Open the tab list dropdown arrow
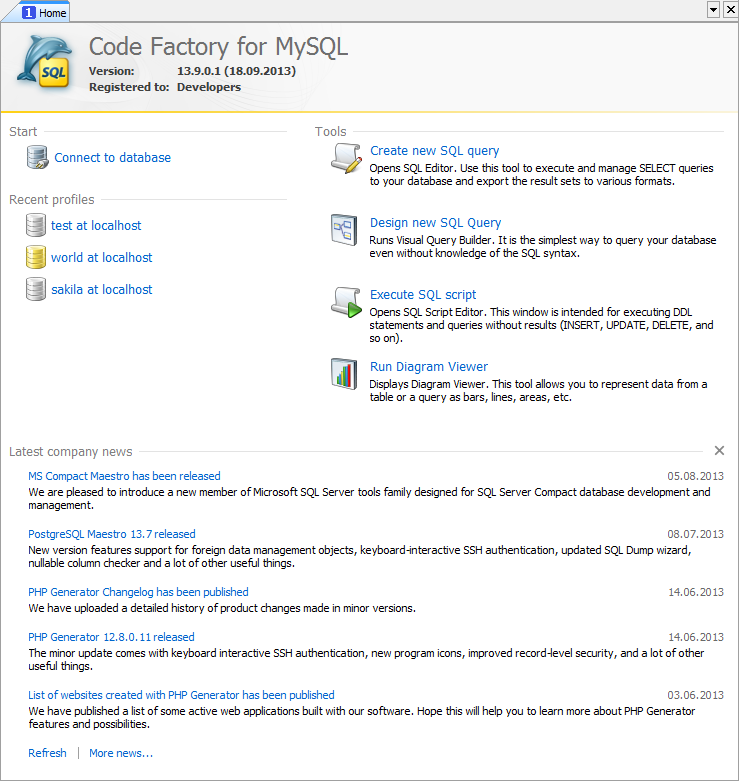739x781 pixels. click(713, 9)
